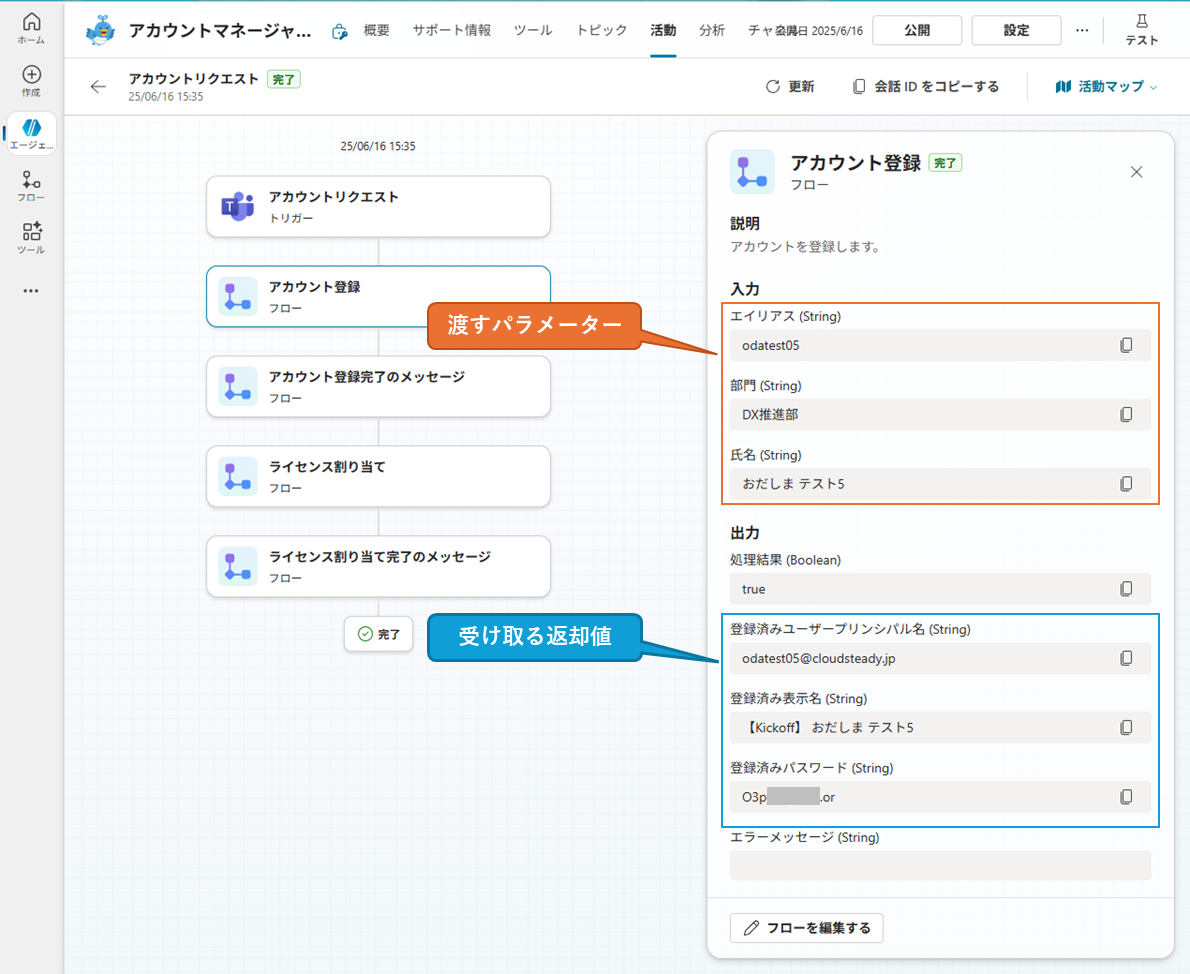1190x974 pixels.
Task: Click the 【Kickoff】 おだしま テスト5 value
Action: [x=828, y=727]
